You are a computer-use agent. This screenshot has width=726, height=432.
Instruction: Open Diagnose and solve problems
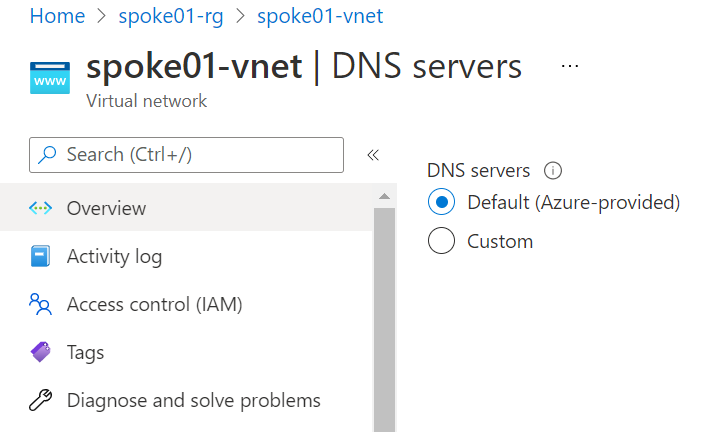click(186, 401)
